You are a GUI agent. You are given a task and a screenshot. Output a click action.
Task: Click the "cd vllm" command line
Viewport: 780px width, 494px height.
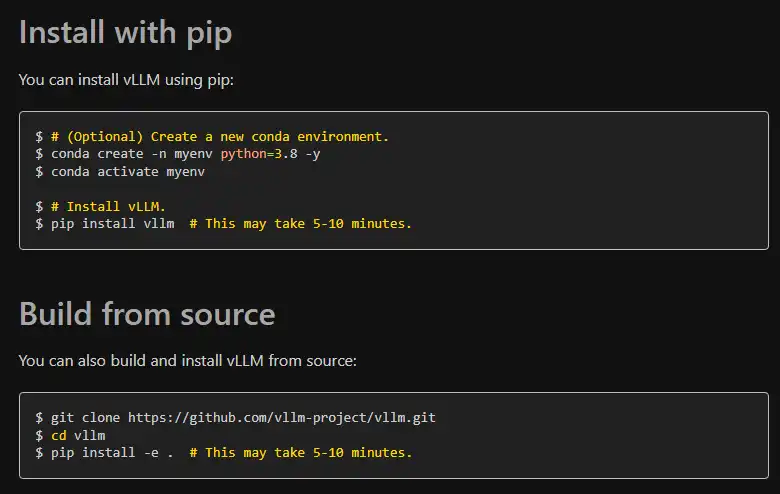[x=78, y=436]
